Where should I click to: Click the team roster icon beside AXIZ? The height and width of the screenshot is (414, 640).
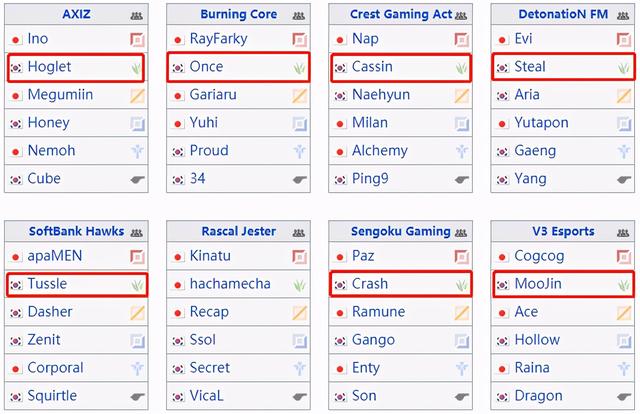click(137, 16)
